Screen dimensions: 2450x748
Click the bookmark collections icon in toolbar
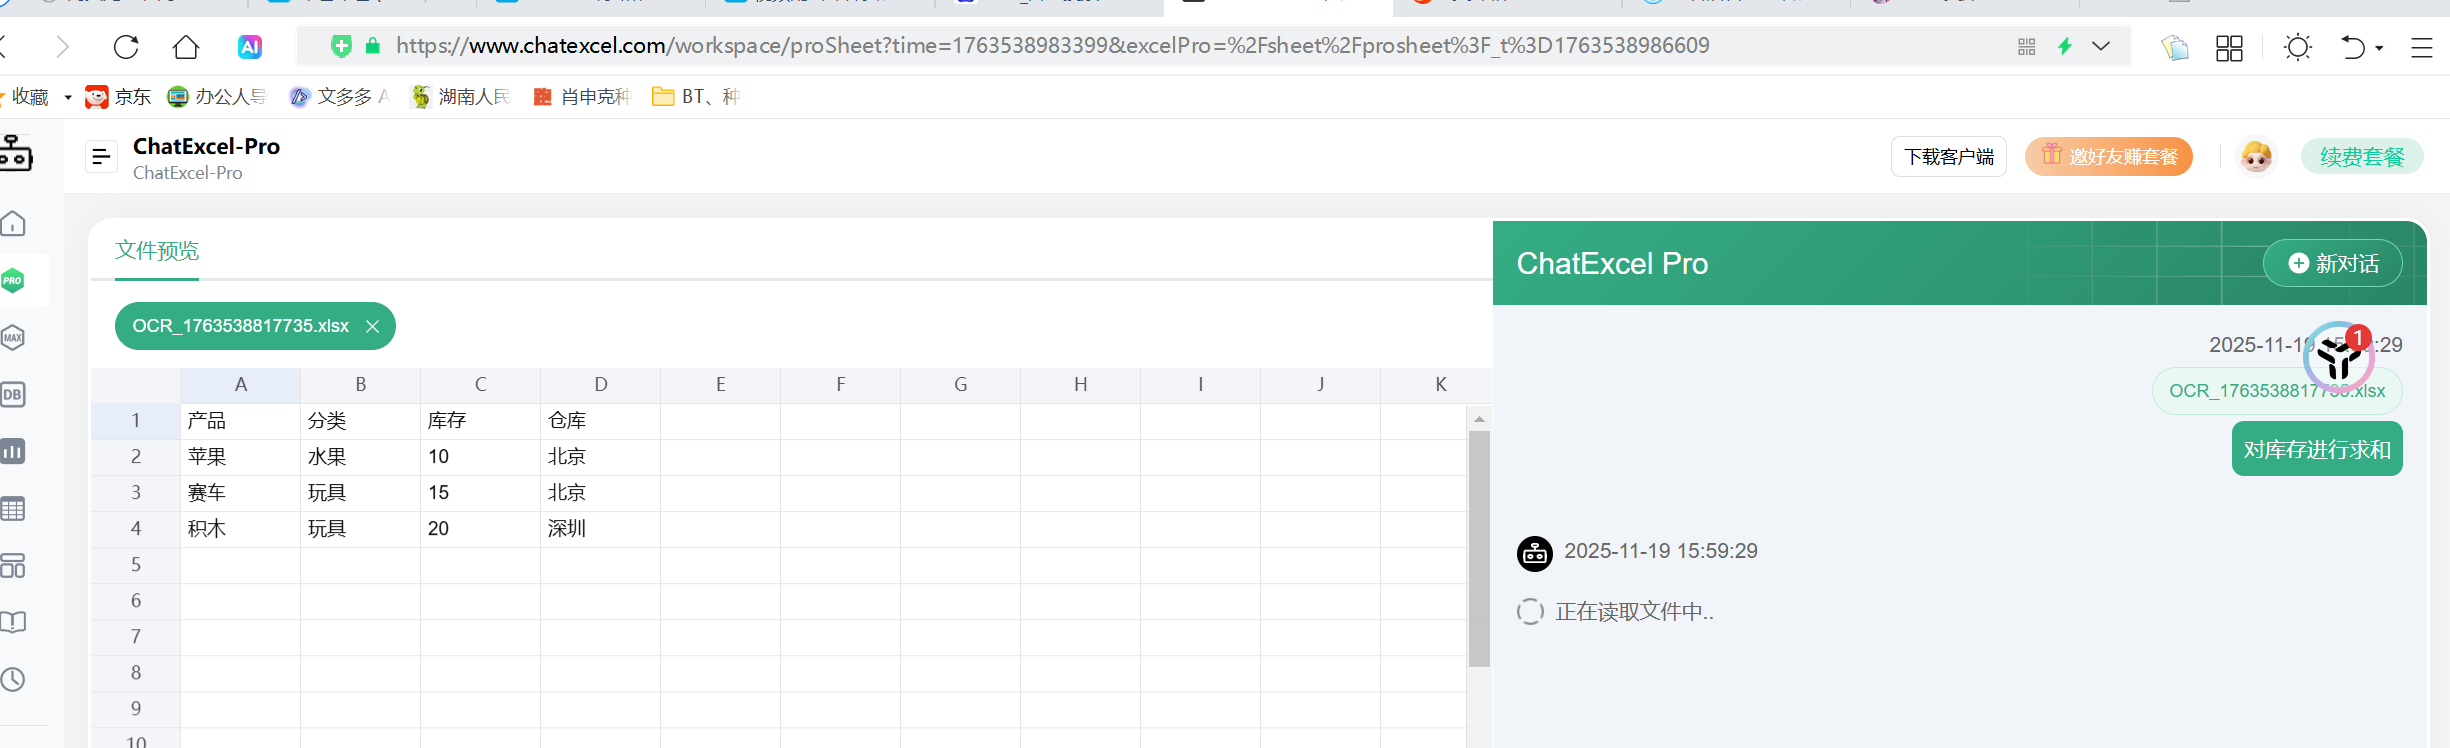tap(2174, 47)
